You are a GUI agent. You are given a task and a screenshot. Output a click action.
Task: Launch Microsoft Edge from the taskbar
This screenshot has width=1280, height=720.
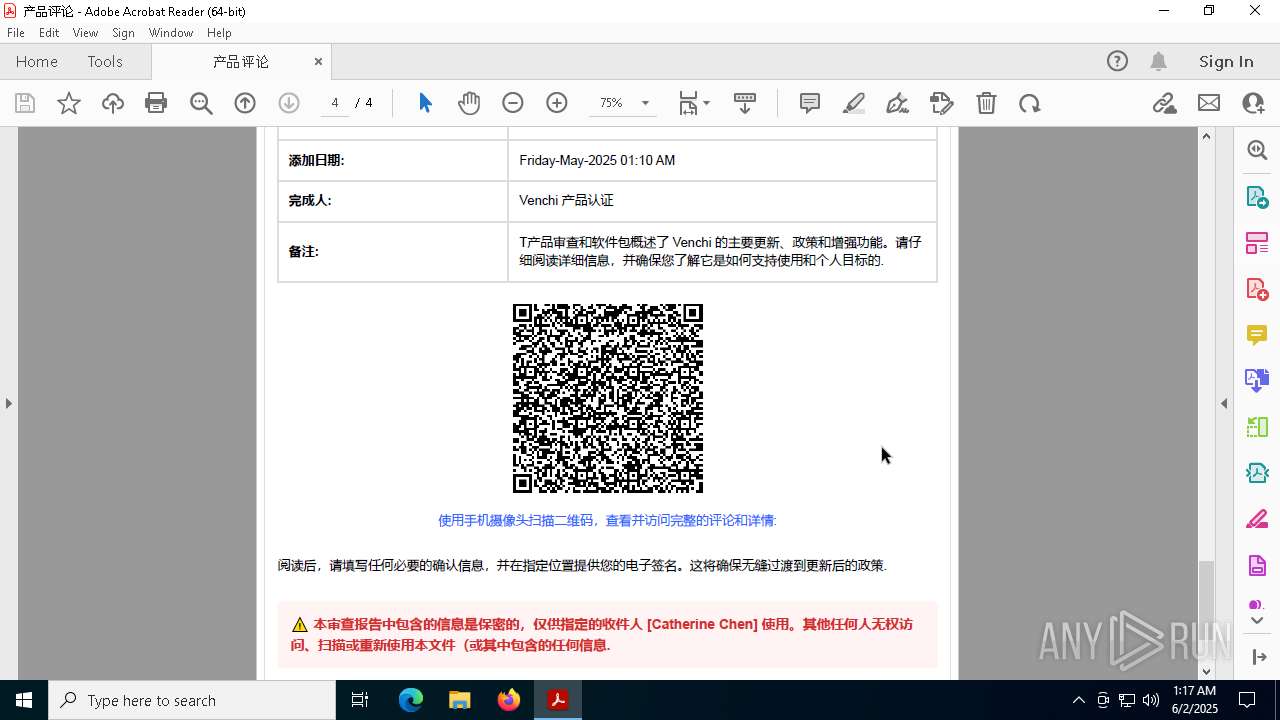(411, 700)
